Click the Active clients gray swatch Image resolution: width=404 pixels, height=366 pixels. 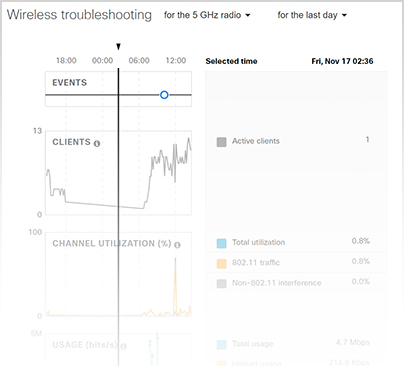pos(221,142)
